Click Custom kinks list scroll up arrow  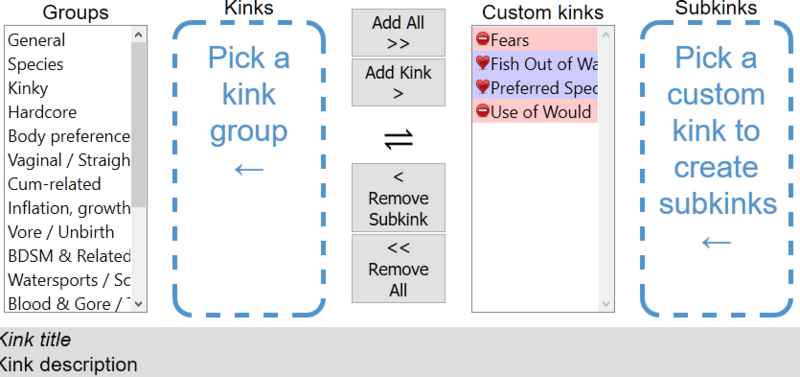pos(606,35)
